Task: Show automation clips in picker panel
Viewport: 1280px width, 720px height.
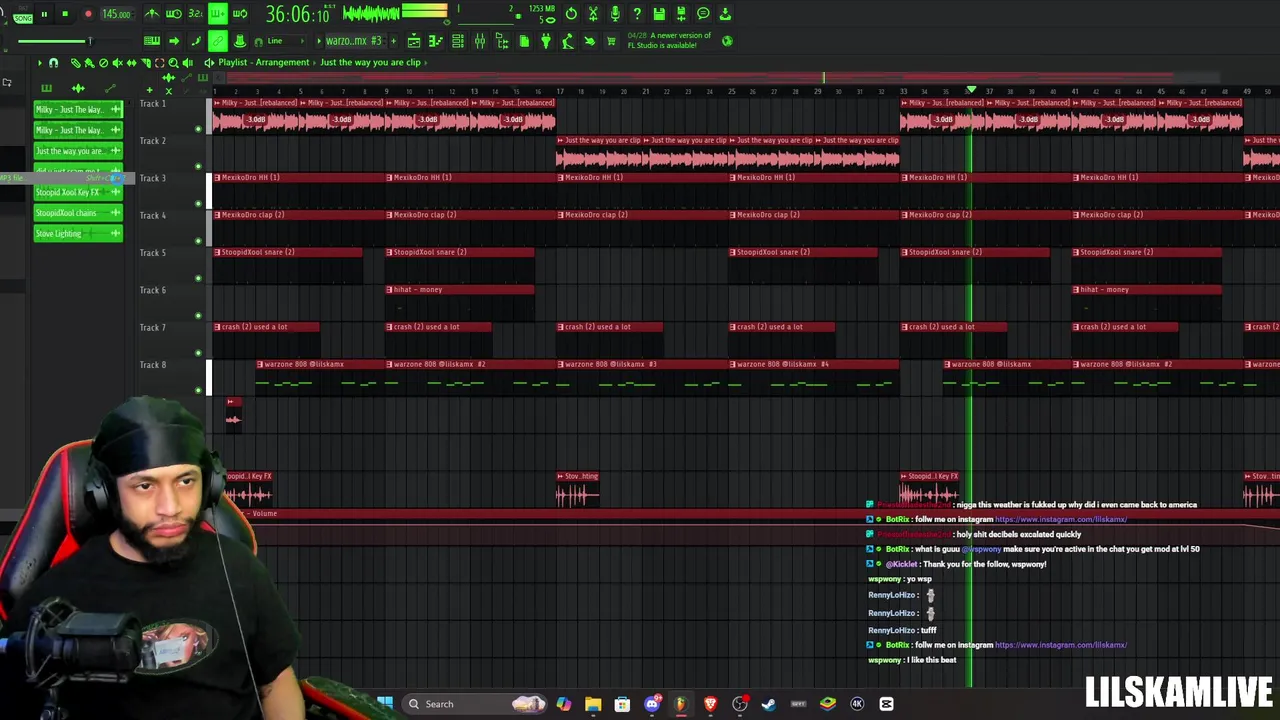Action: click(112, 89)
